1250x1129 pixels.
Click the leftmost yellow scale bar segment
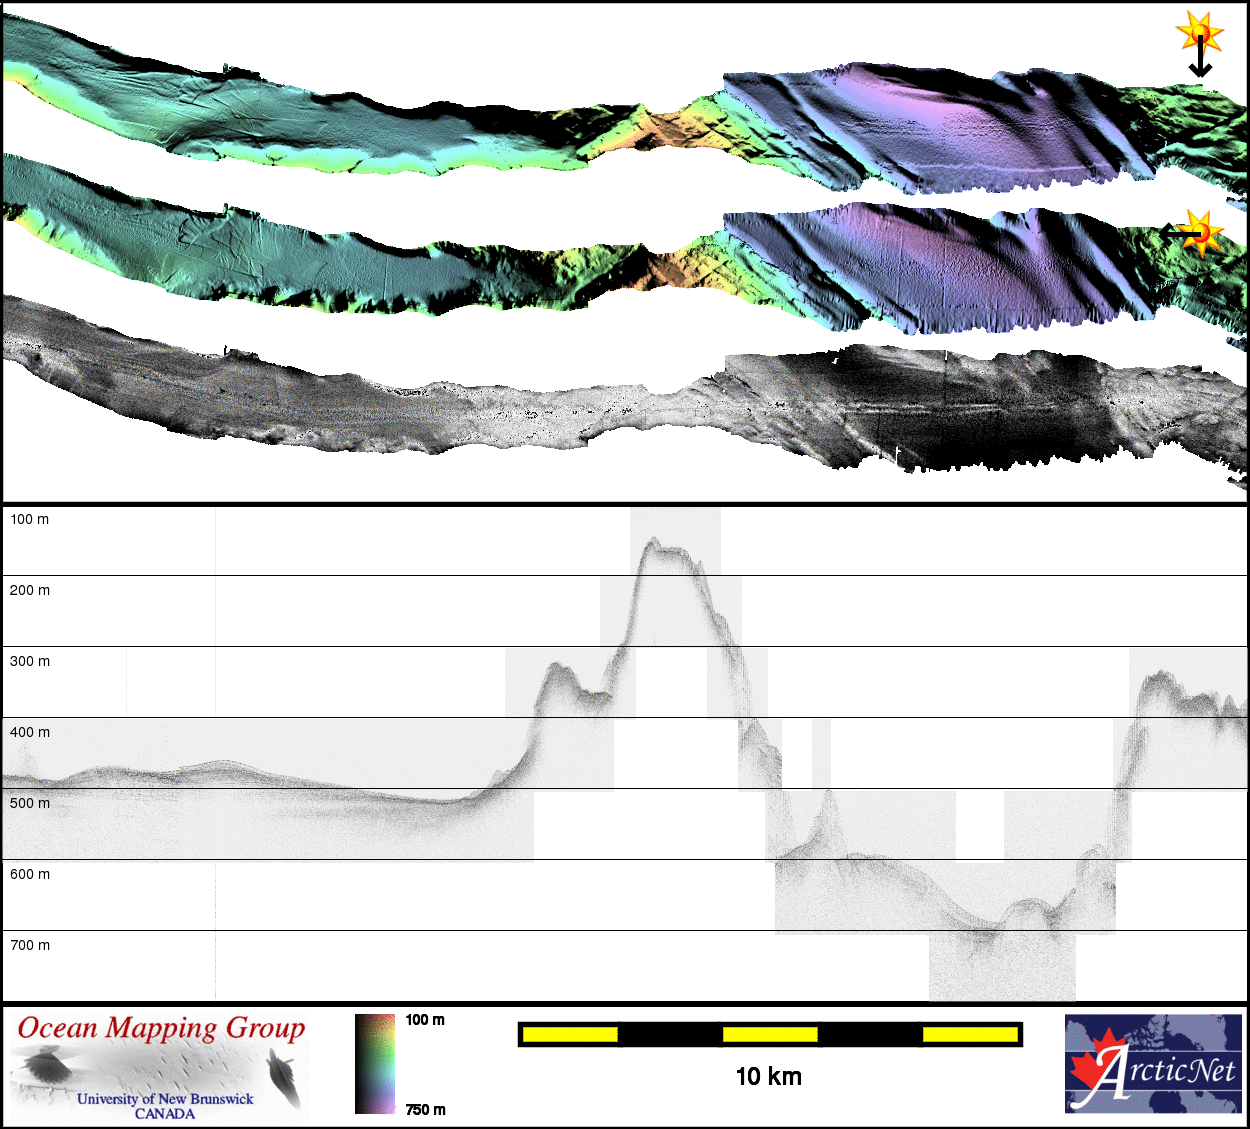click(570, 1034)
